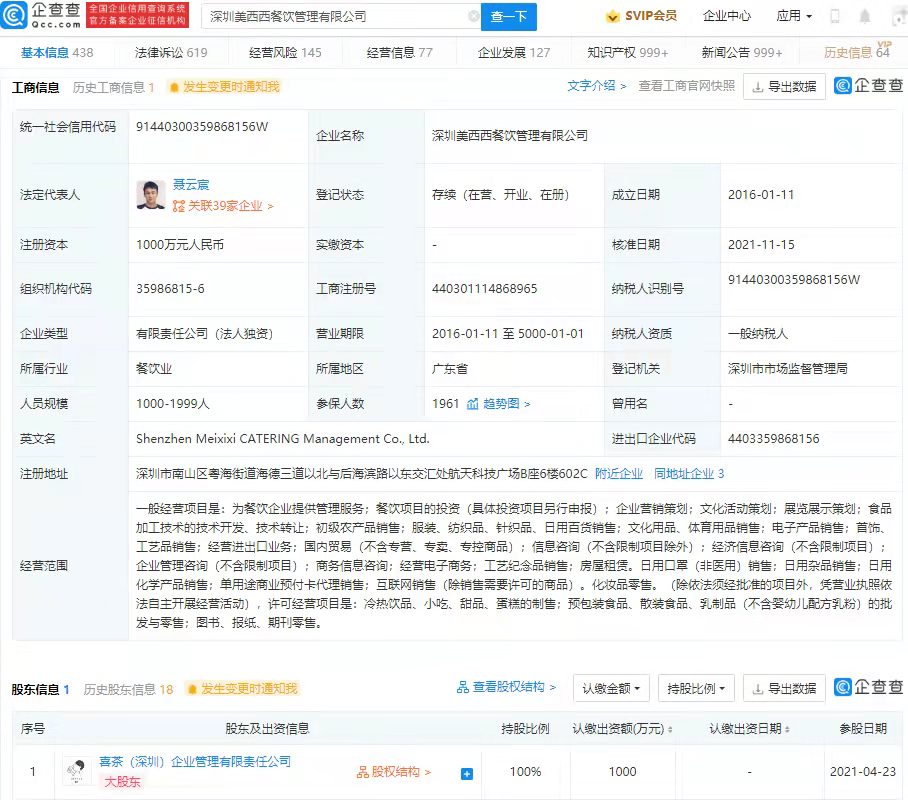Click the bell icon beside 股东信息 change alert
Image resolution: width=908 pixels, height=800 pixels.
[x=192, y=689]
